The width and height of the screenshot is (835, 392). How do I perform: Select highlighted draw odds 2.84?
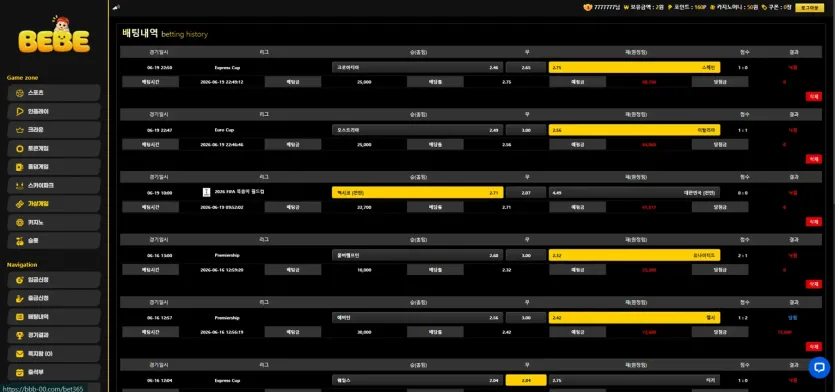pos(526,380)
